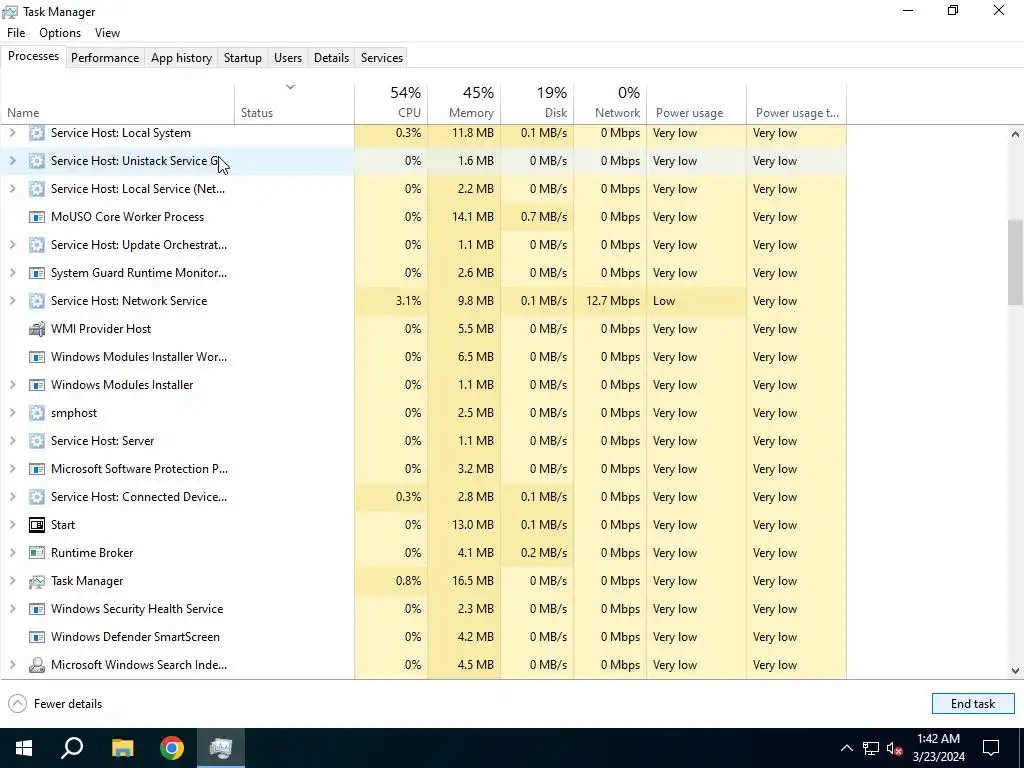Expand the Service Host: Unistack Service Group
This screenshot has width=1024, height=768.
12,161
